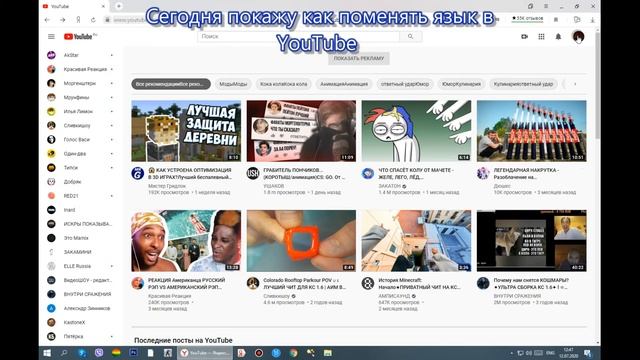Select the 'Юмор Кулинария' filter chip
This screenshot has height=360, width=640.
coord(461,84)
